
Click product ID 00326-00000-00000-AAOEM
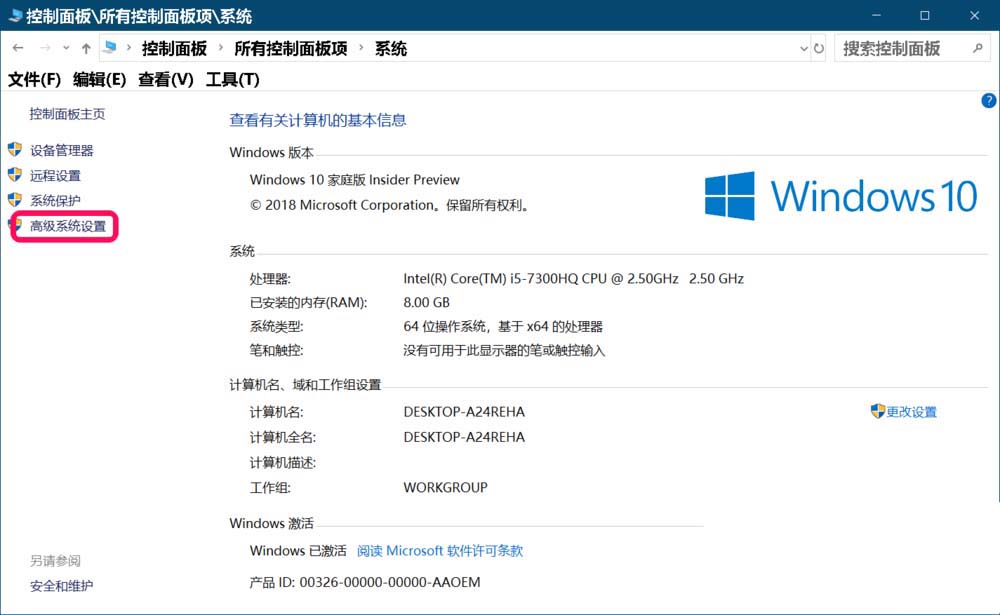pyautogui.click(x=390, y=582)
